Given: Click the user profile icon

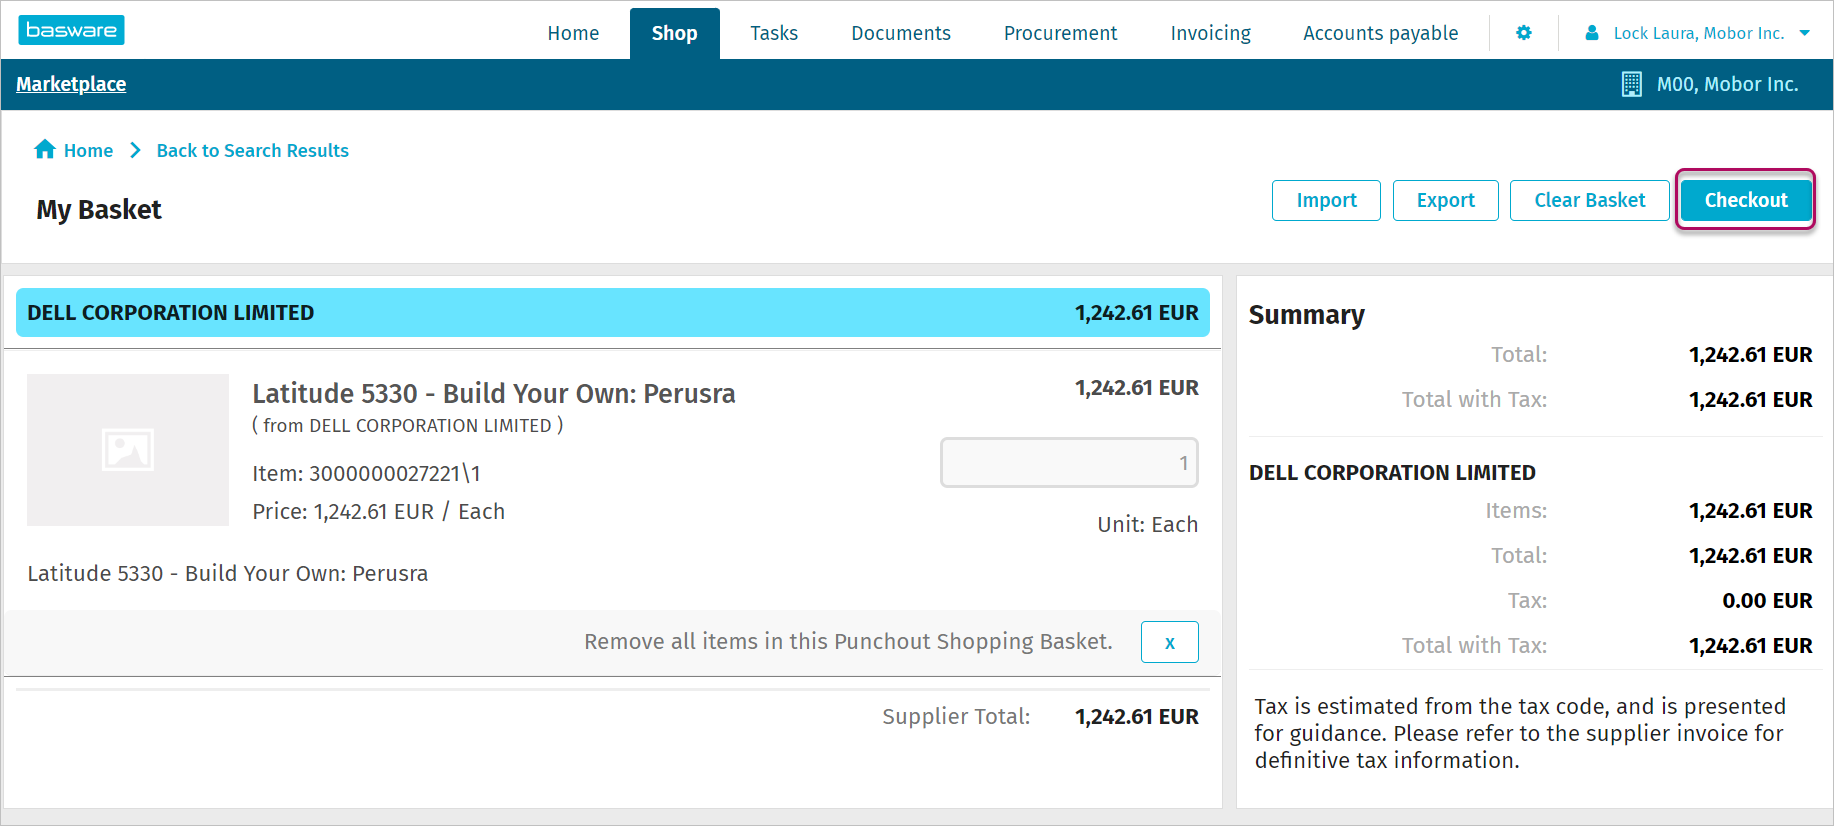Looking at the screenshot, I should click(x=1592, y=33).
